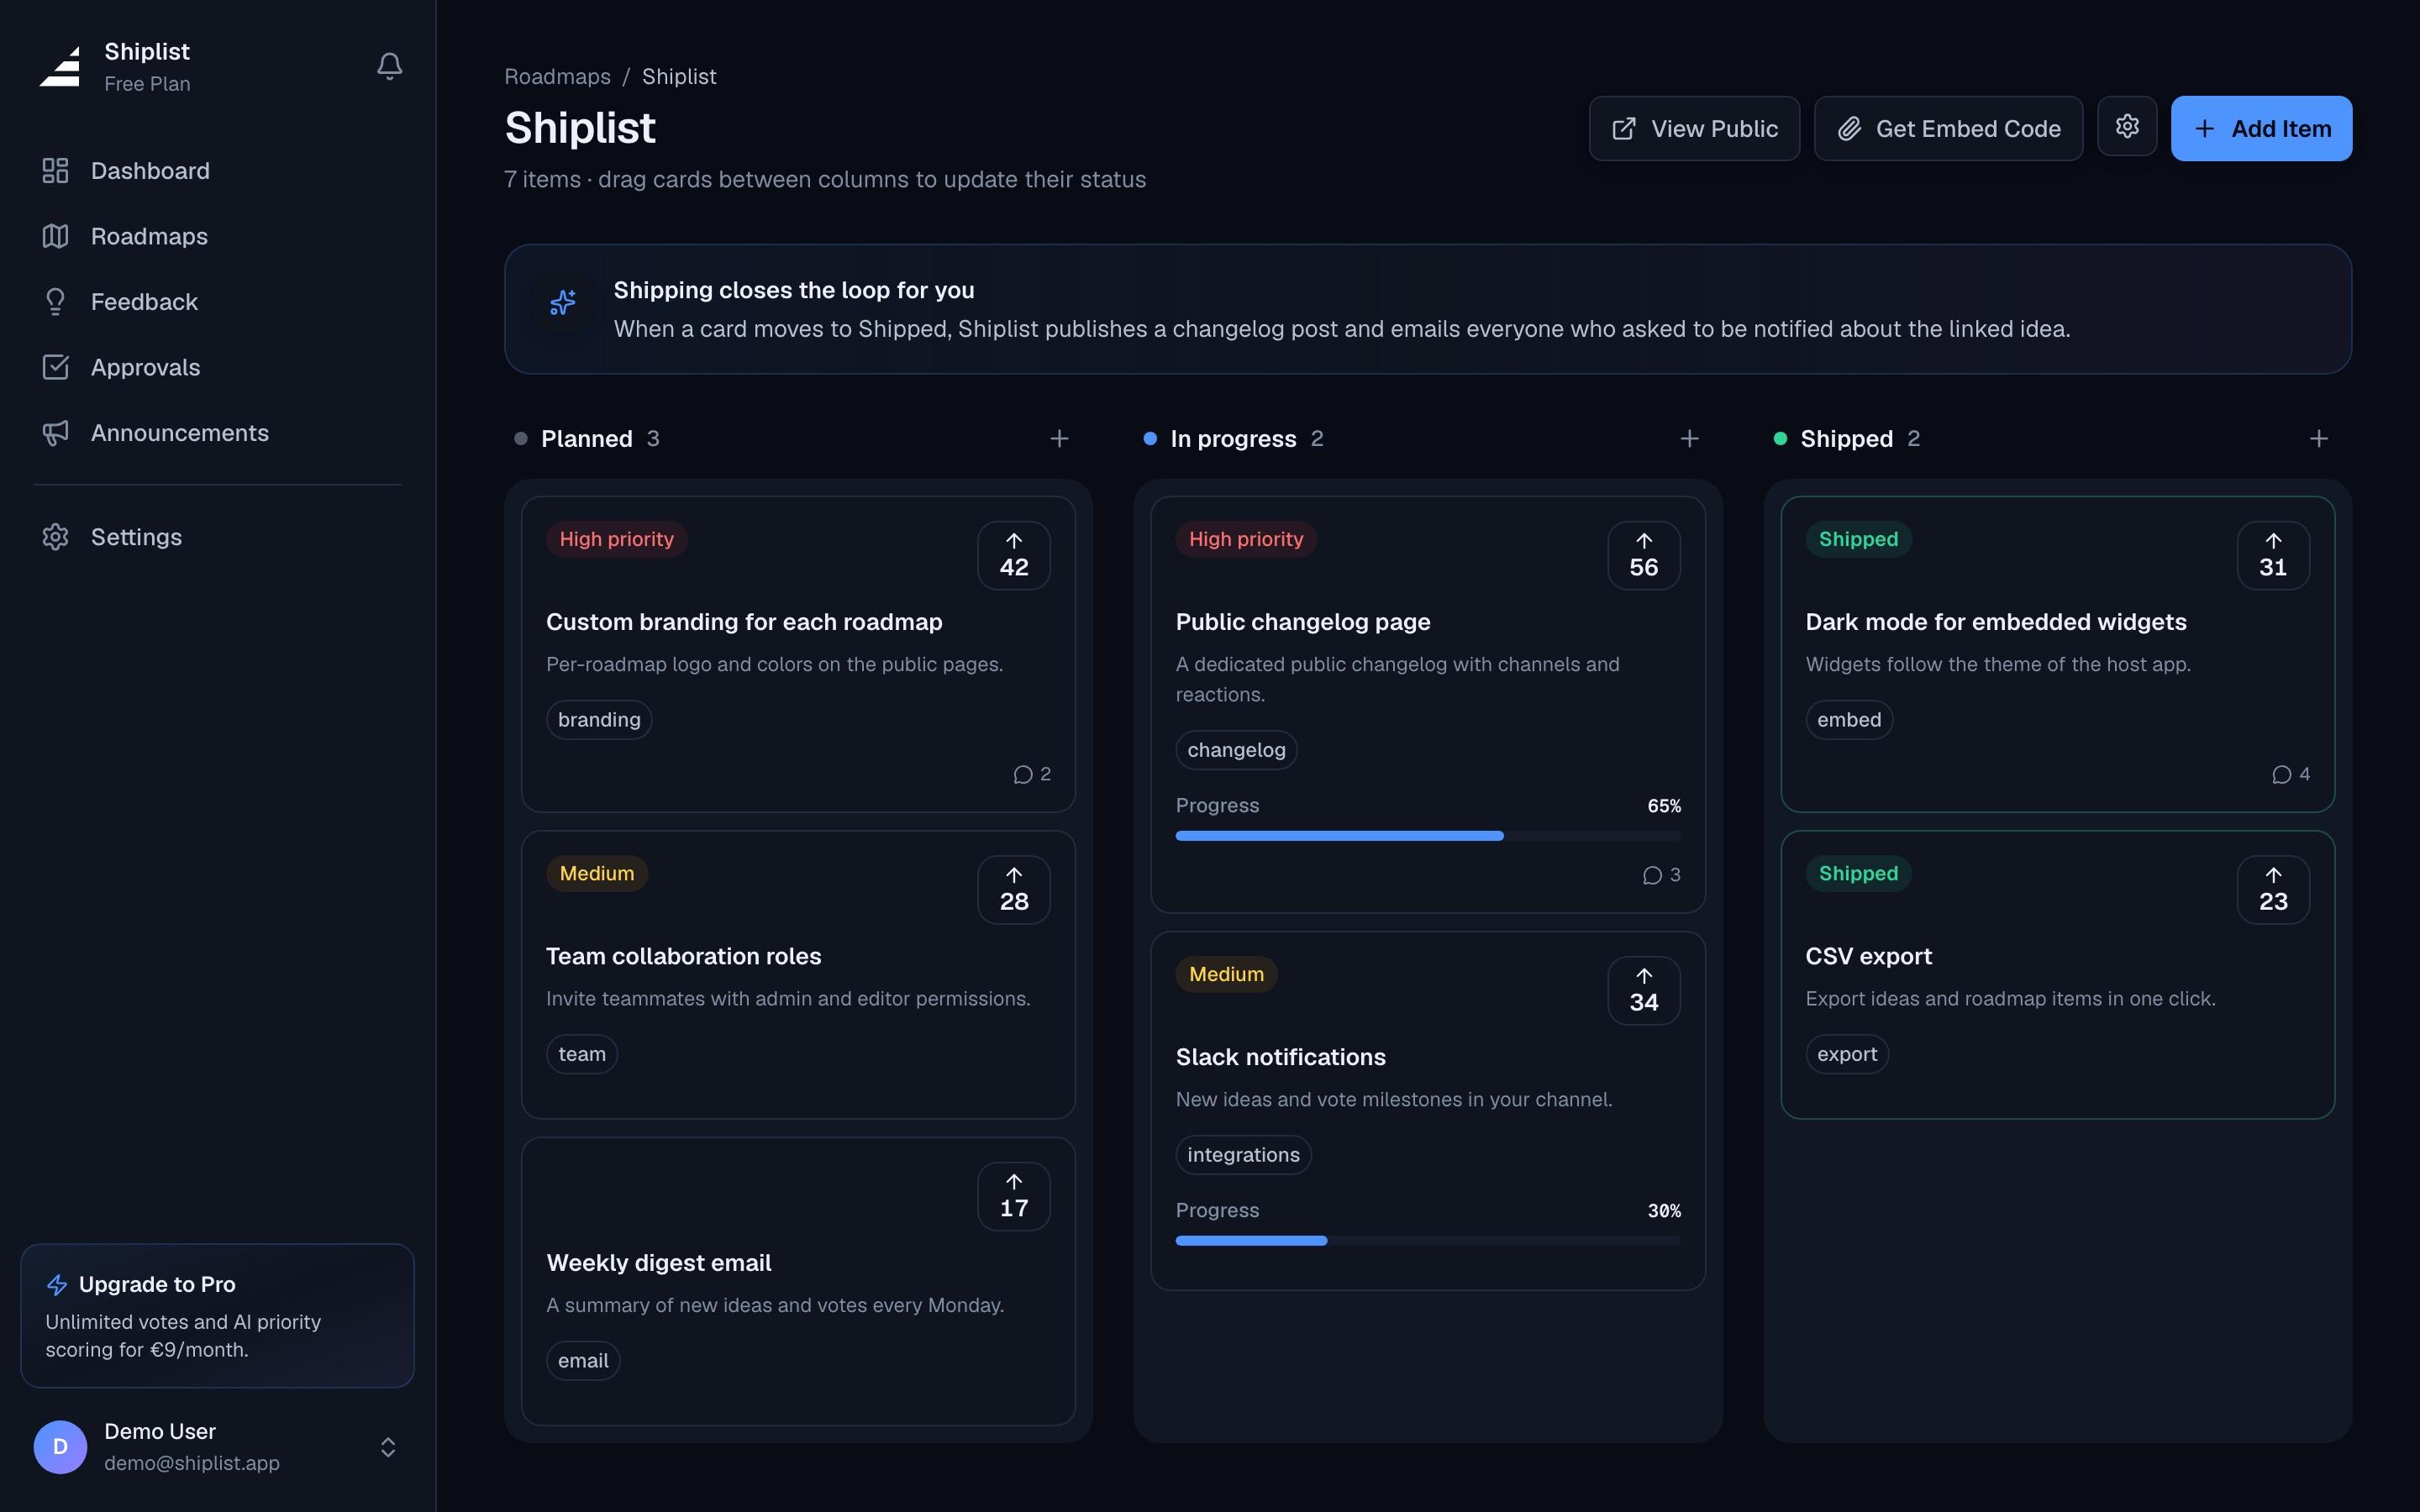This screenshot has height=1512, width=2420.
Task: Open Announcements in sidebar
Action: [x=217, y=433]
